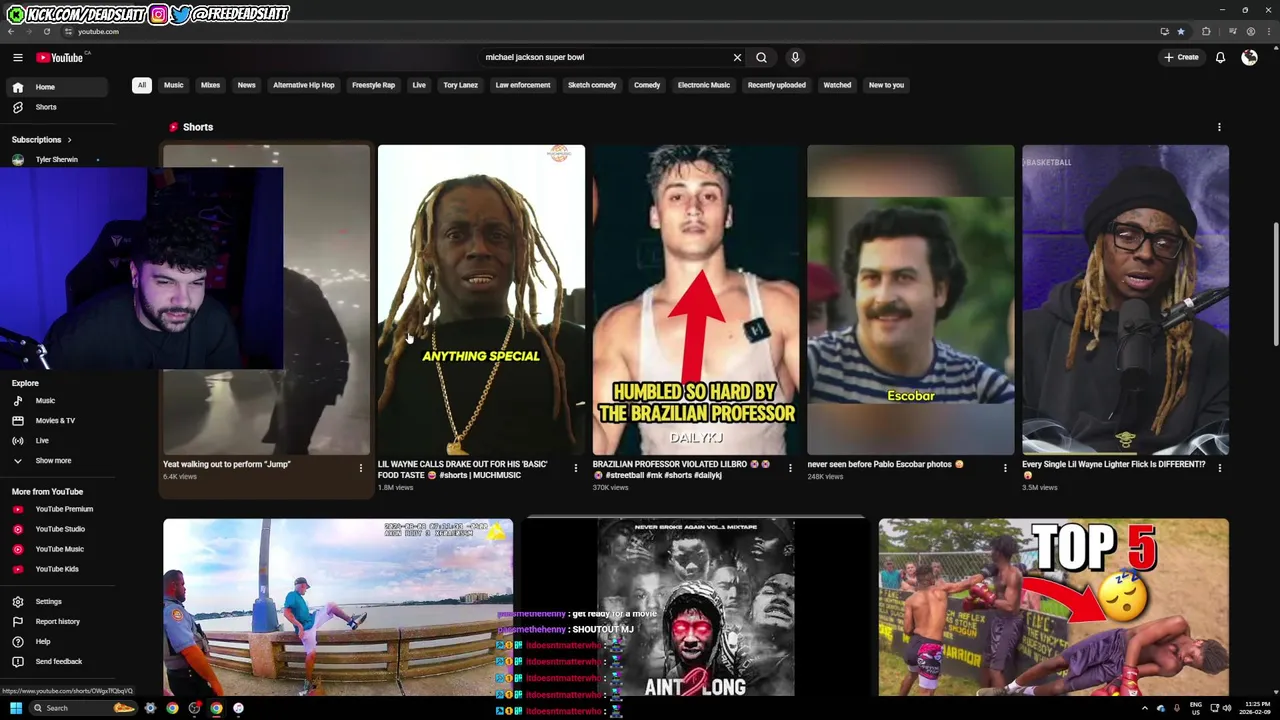
Task: Expand Show more in Explore
Action: click(57, 460)
